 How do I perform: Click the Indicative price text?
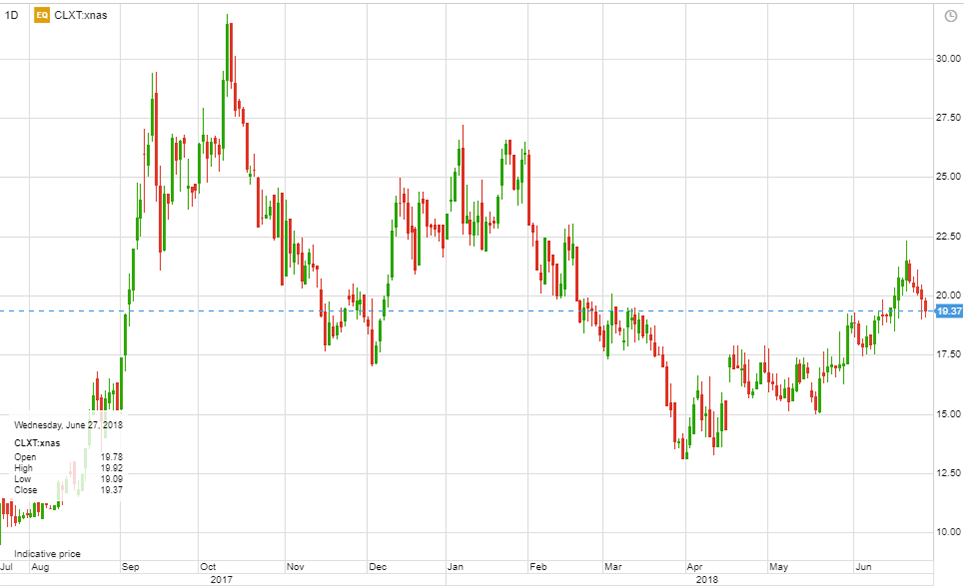pyautogui.click(x=47, y=553)
